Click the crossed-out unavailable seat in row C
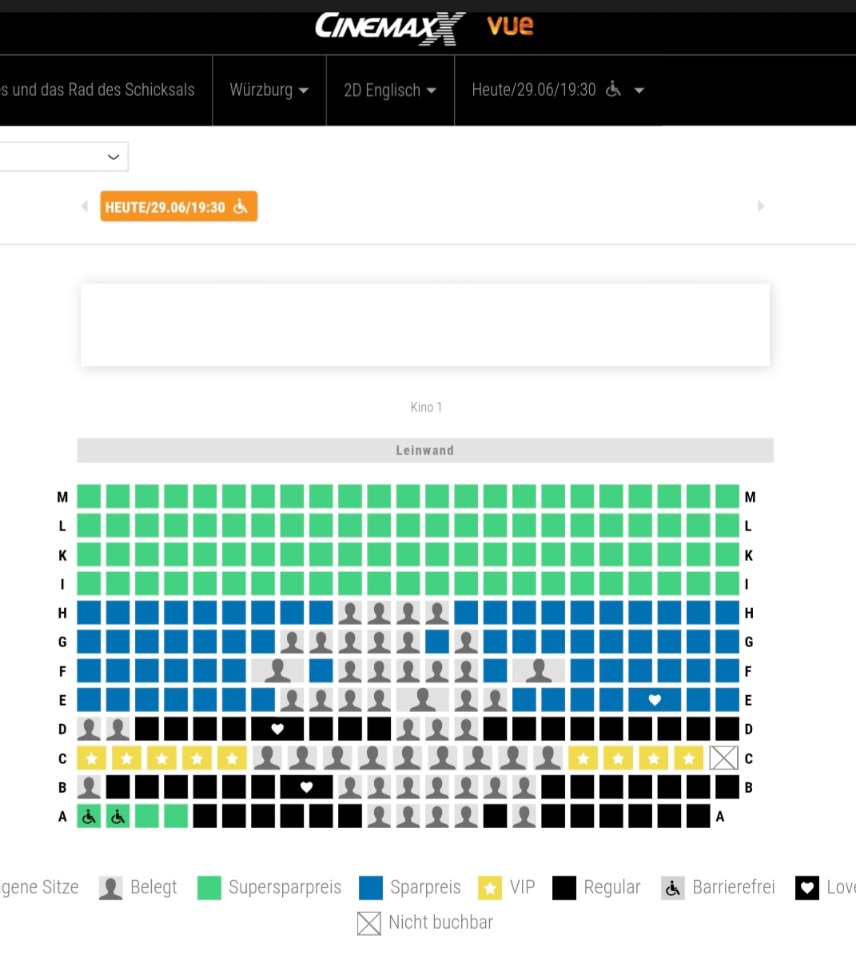The image size is (856, 956). 723,758
